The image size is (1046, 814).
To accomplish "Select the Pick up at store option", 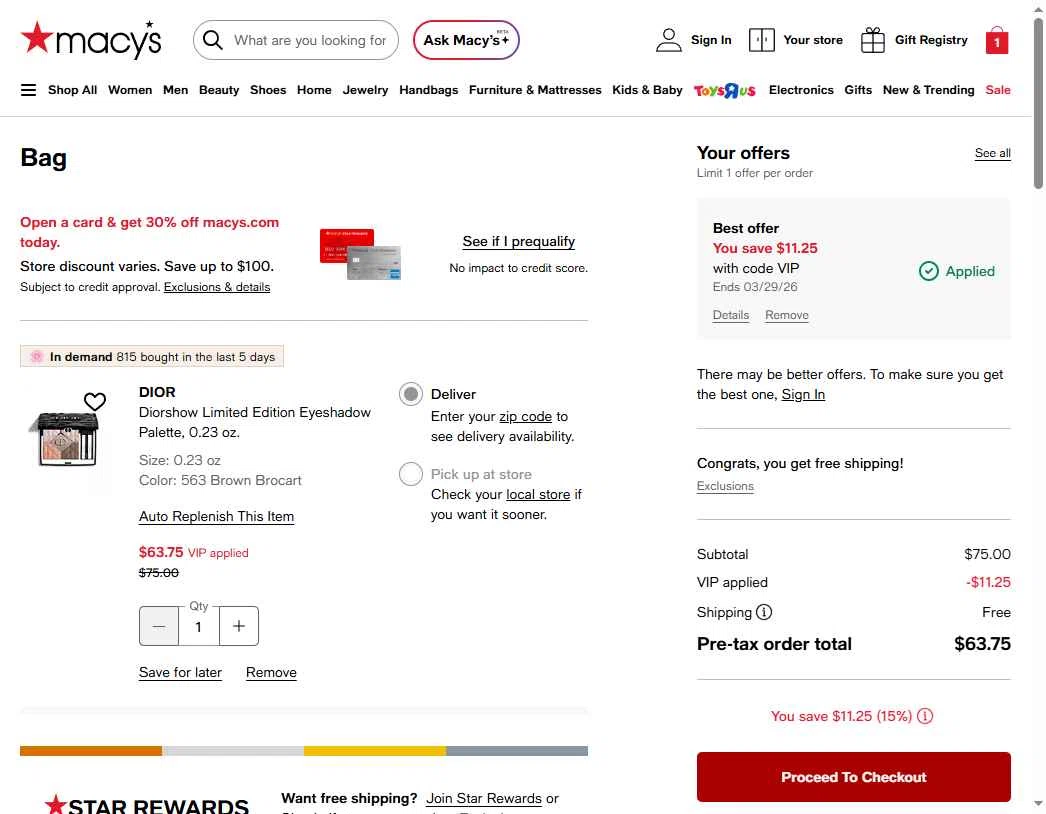I will coord(410,474).
